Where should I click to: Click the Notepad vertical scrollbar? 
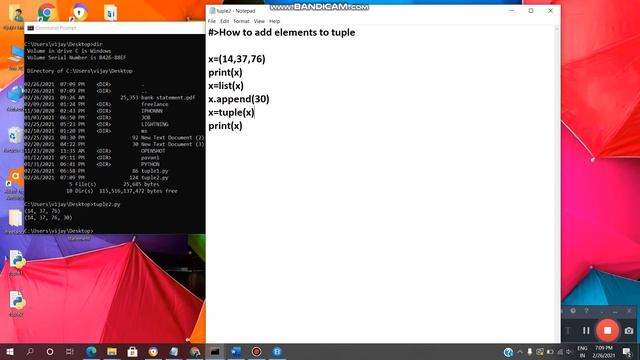point(557,184)
